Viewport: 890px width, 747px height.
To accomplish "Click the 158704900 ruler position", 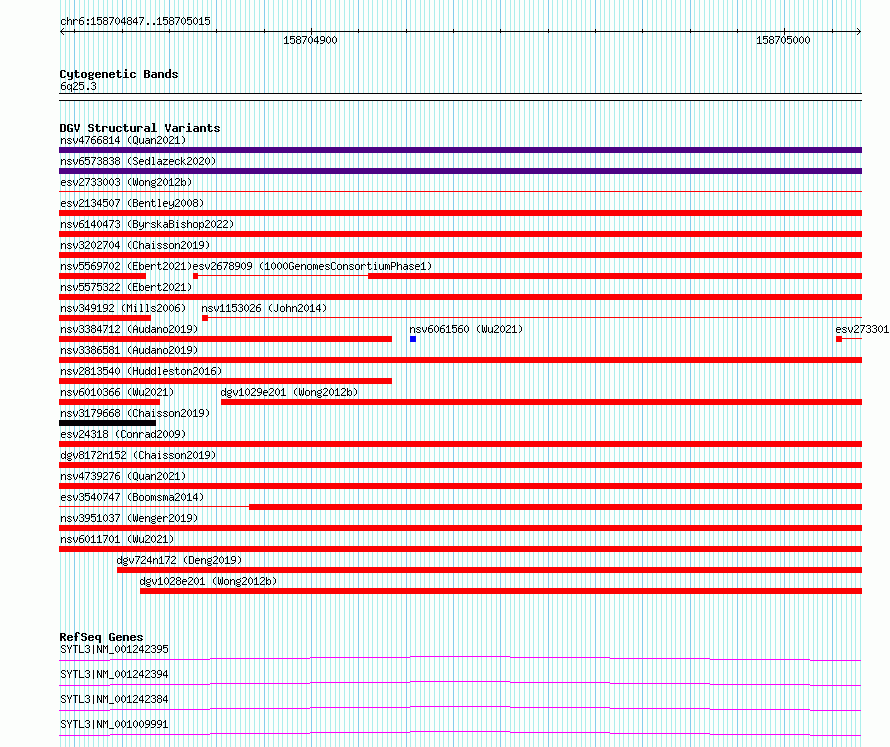I will pos(310,40).
